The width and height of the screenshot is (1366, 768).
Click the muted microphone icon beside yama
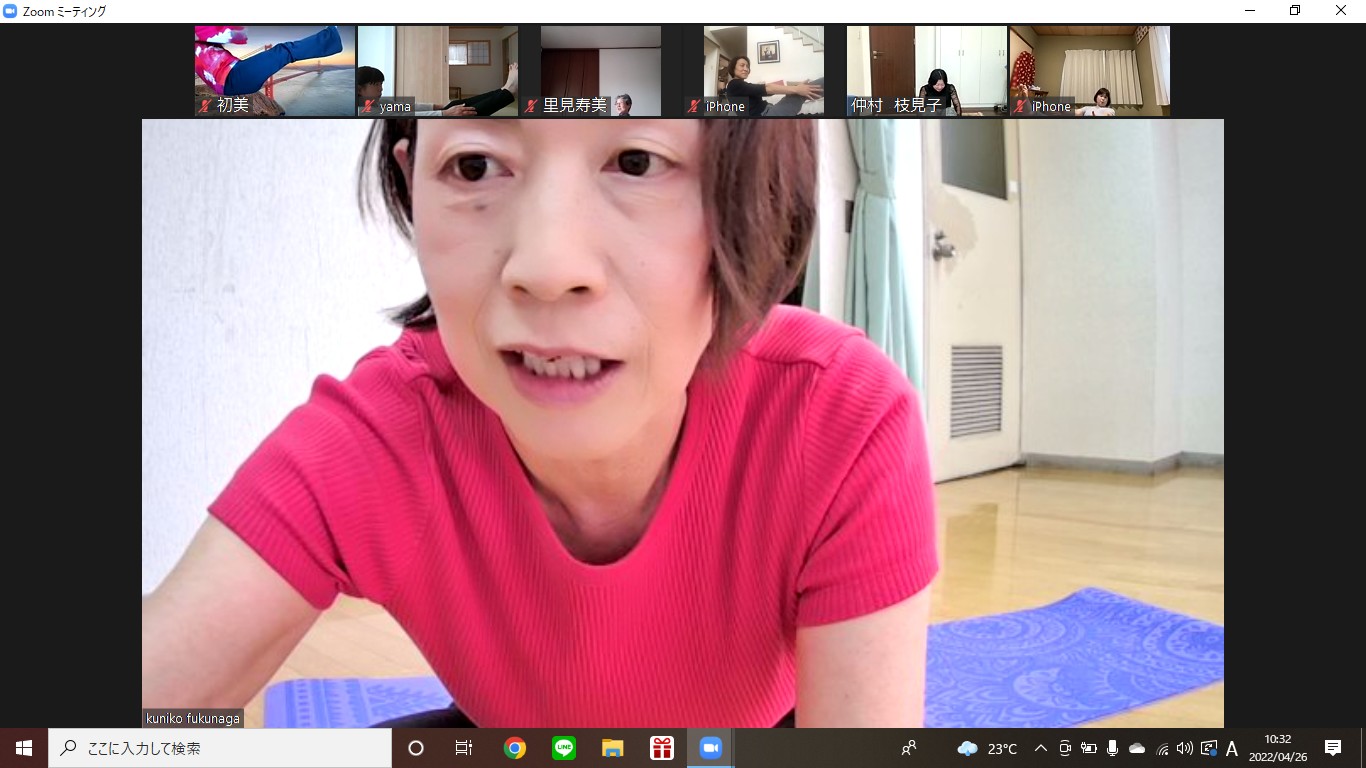click(368, 106)
